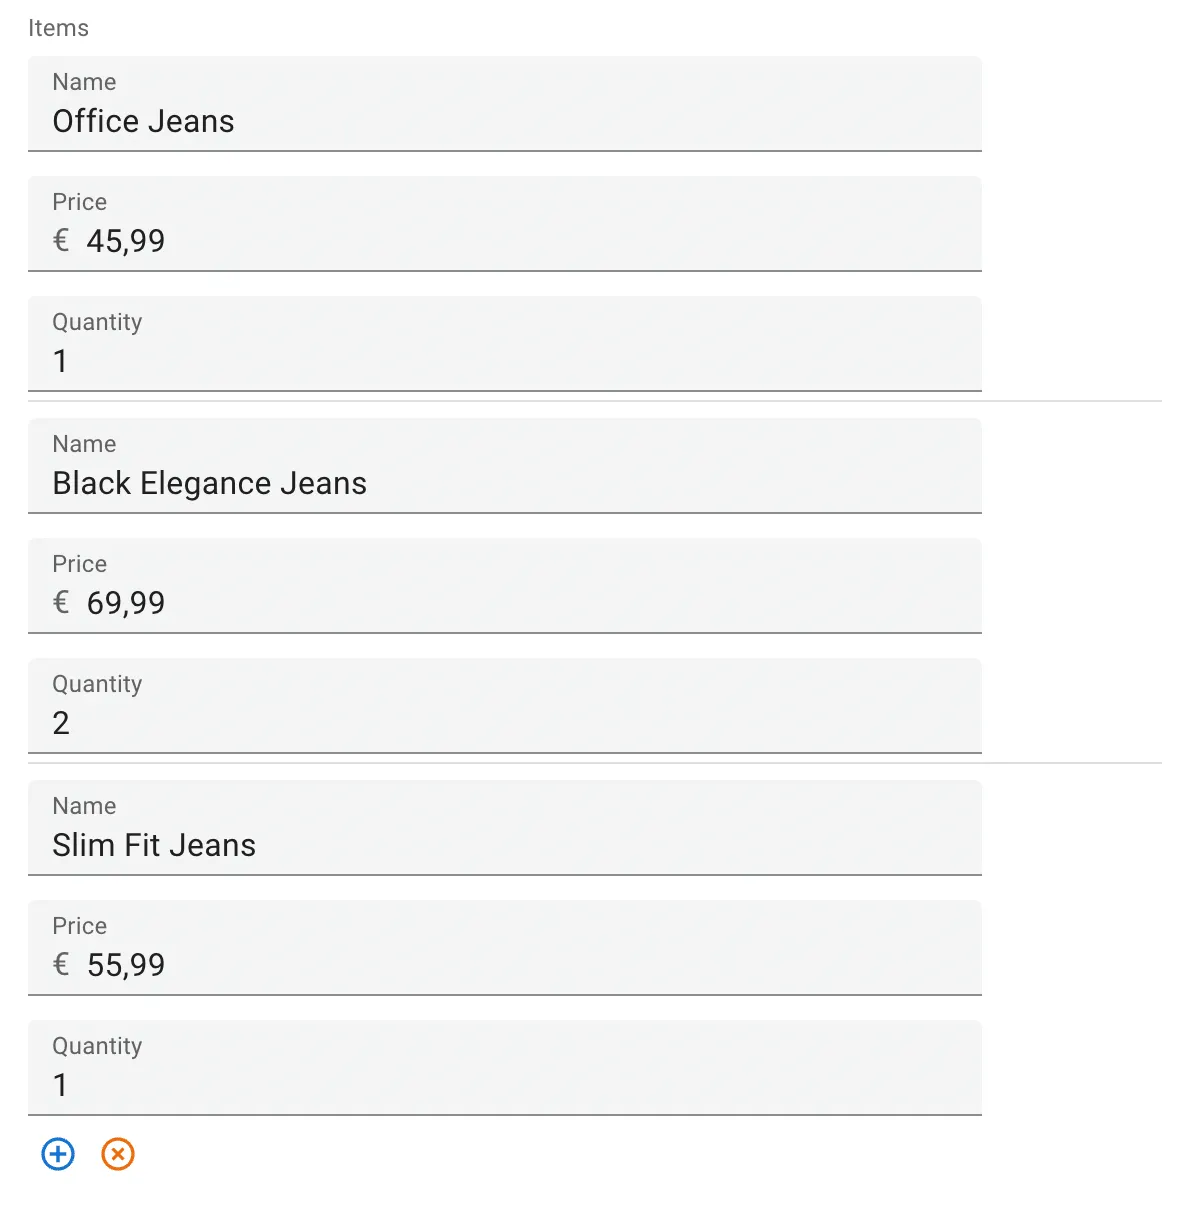Click the Quantity label above the value 1
The height and width of the screenshot is (1210, 1190).
97,322
